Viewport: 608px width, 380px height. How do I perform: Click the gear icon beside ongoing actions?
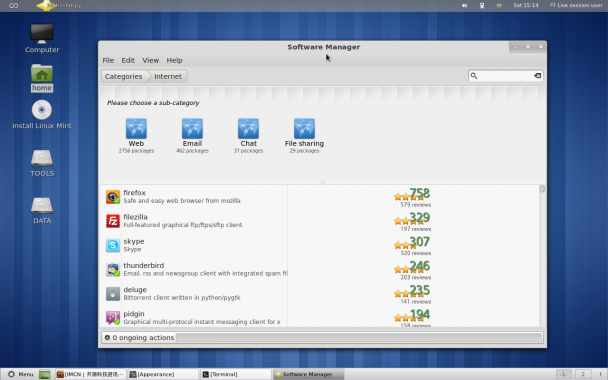107,338
